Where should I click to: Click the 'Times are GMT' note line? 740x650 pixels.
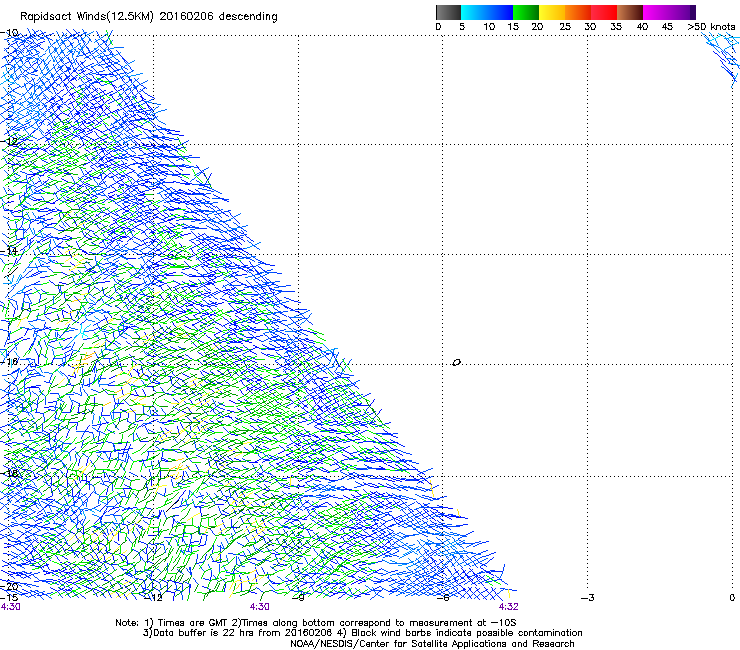click(x=316, y=623)
